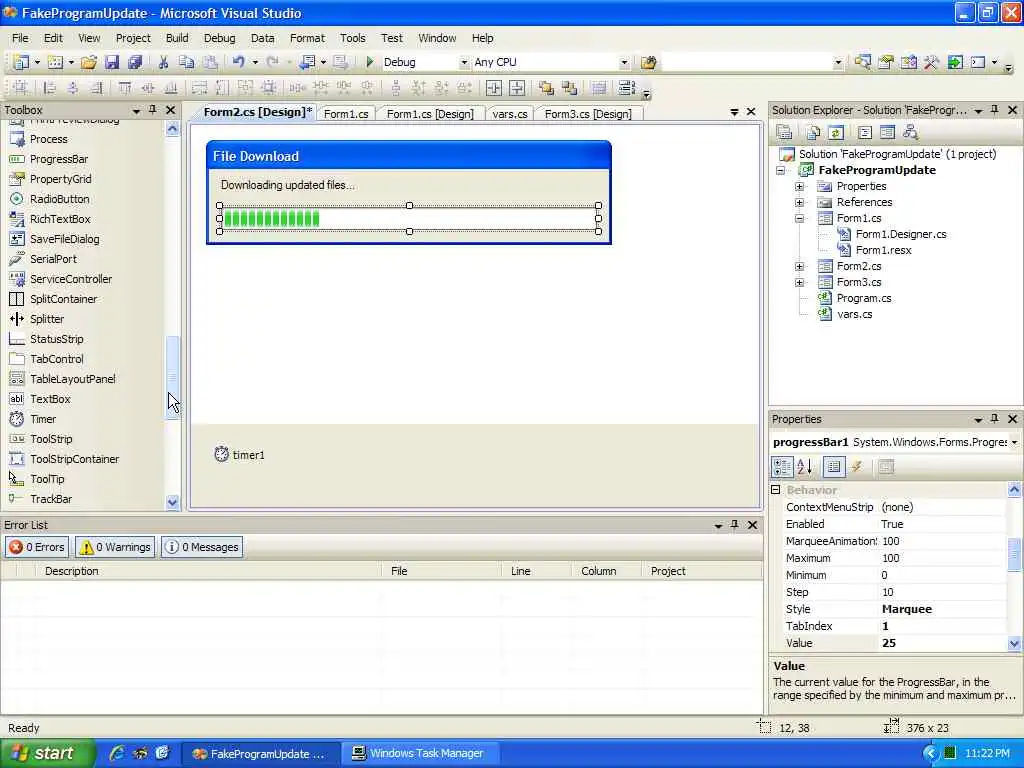Toggle auto-hide pin on Solution Explorer
1024x768 pixels.
pyautogui.click(x=995, y=110)
